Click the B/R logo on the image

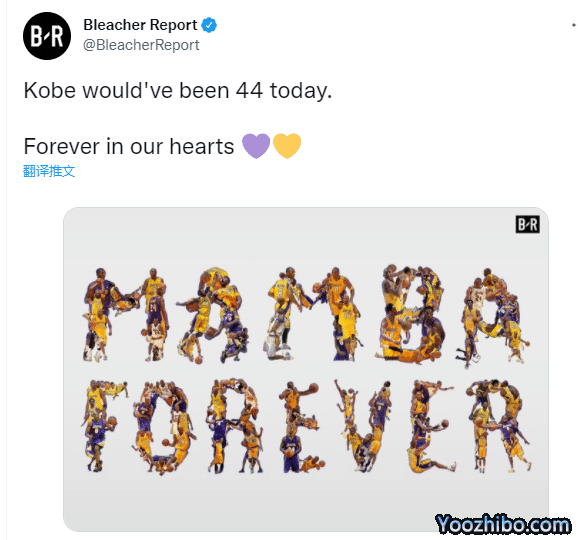(x=527, y=224)
